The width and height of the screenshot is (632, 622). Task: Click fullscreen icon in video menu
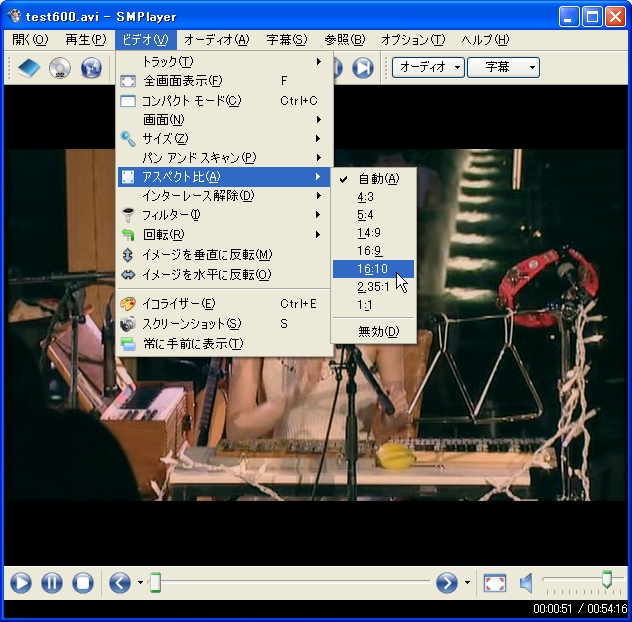tap(128, 81)
